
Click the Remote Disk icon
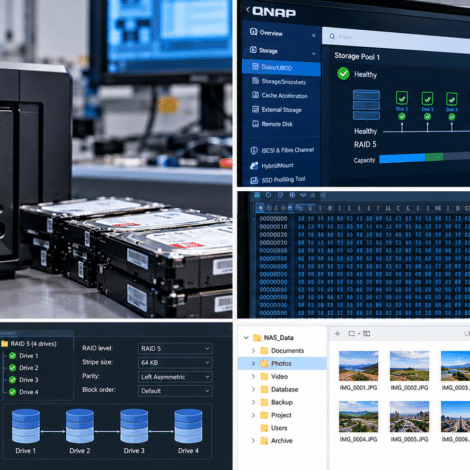click(x=255, y=124)
